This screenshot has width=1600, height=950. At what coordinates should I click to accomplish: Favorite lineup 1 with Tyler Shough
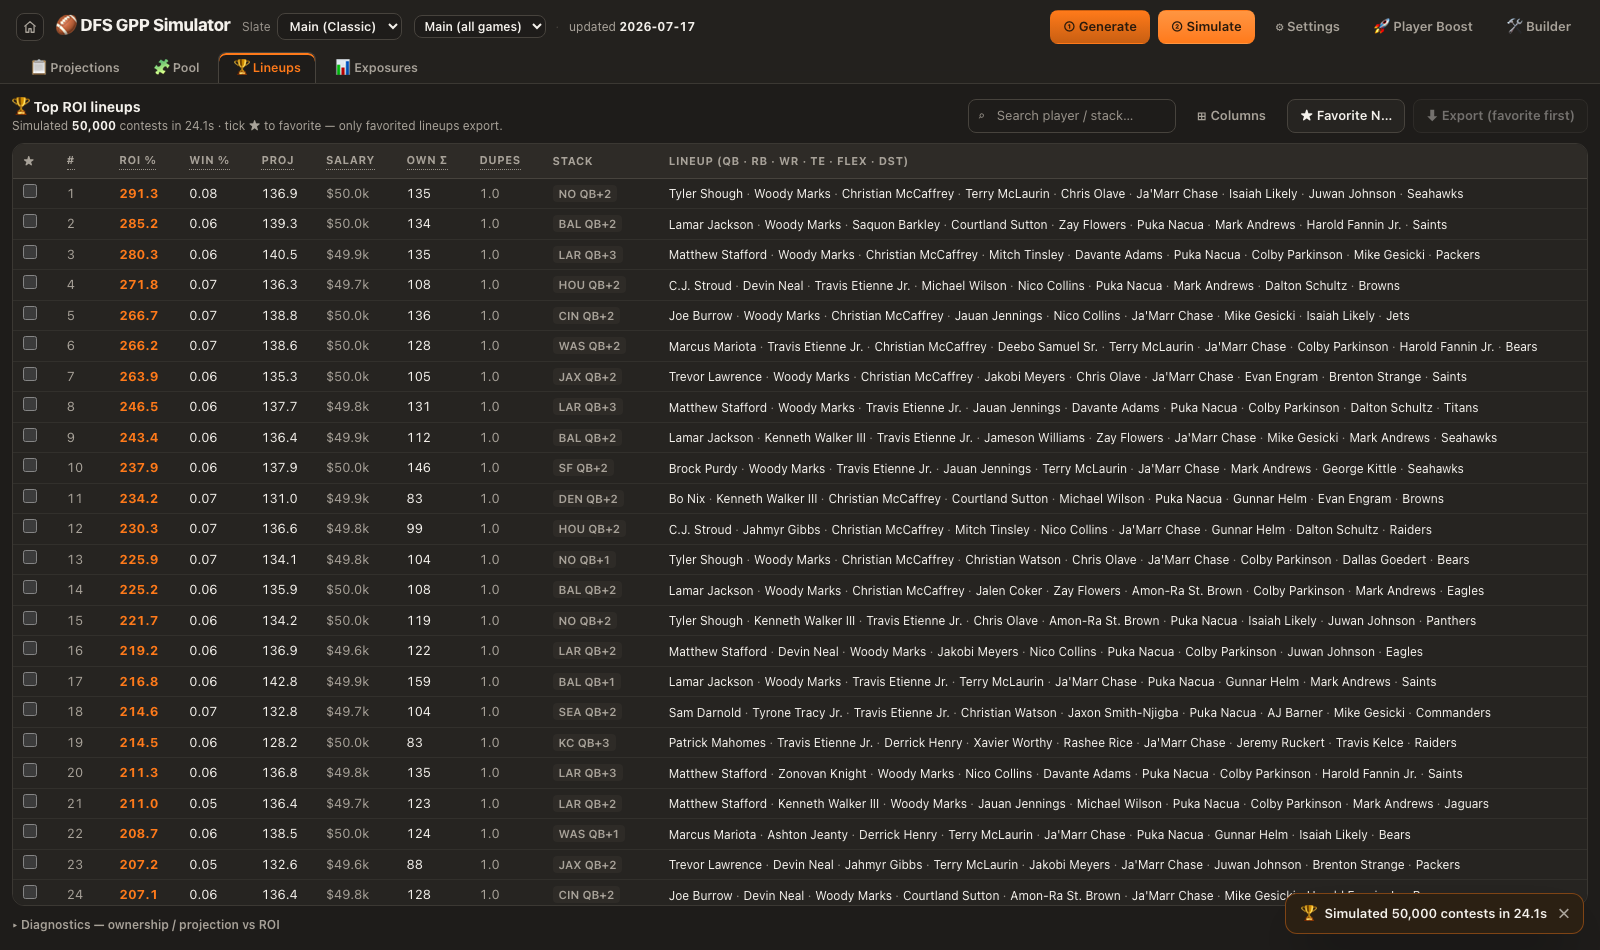30,191
